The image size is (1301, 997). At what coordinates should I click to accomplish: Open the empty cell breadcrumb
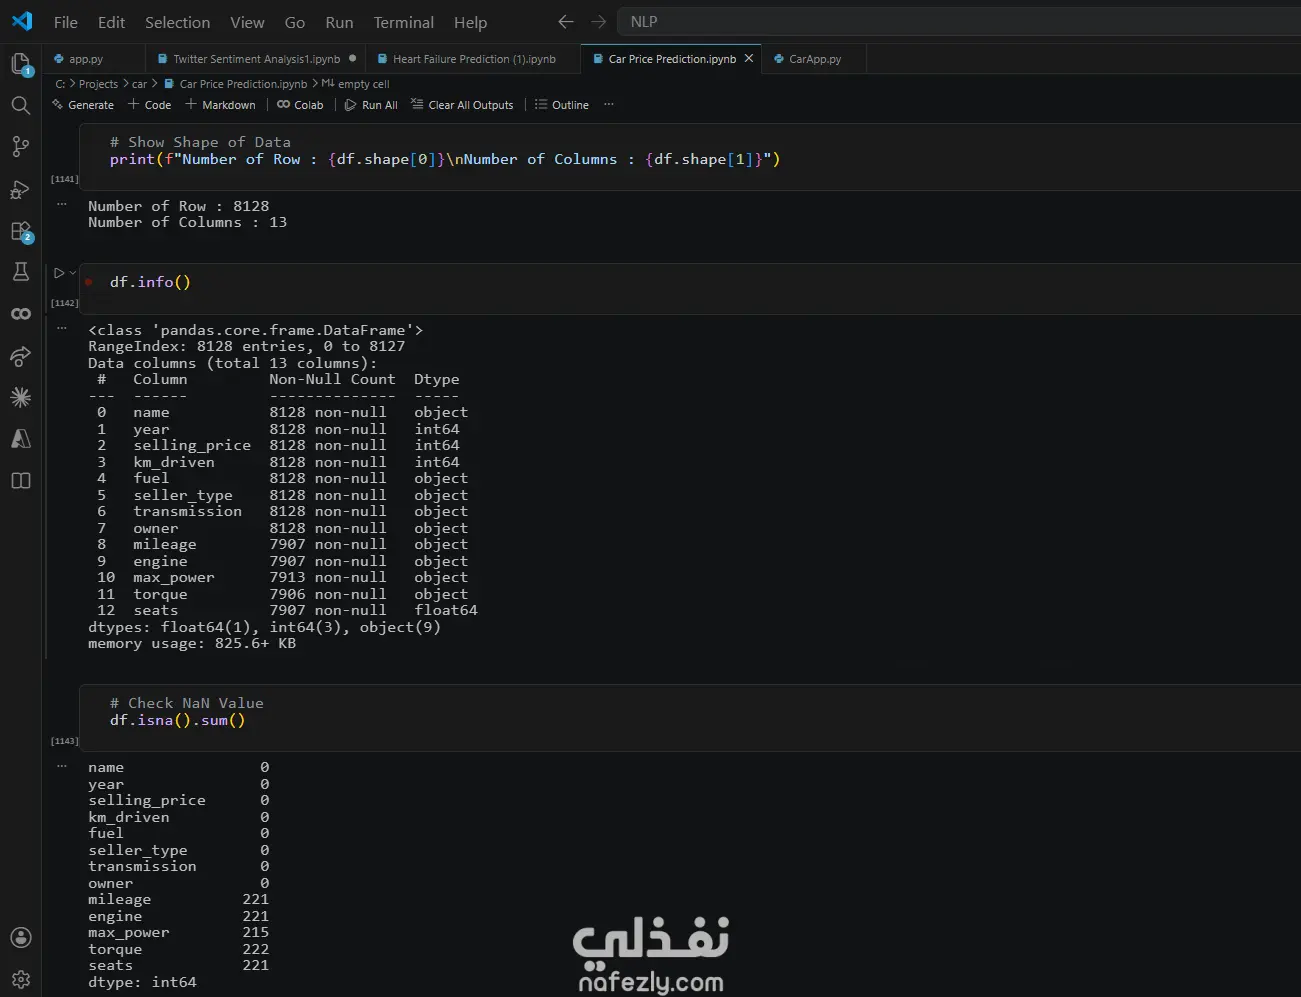(x=355, y=84)
